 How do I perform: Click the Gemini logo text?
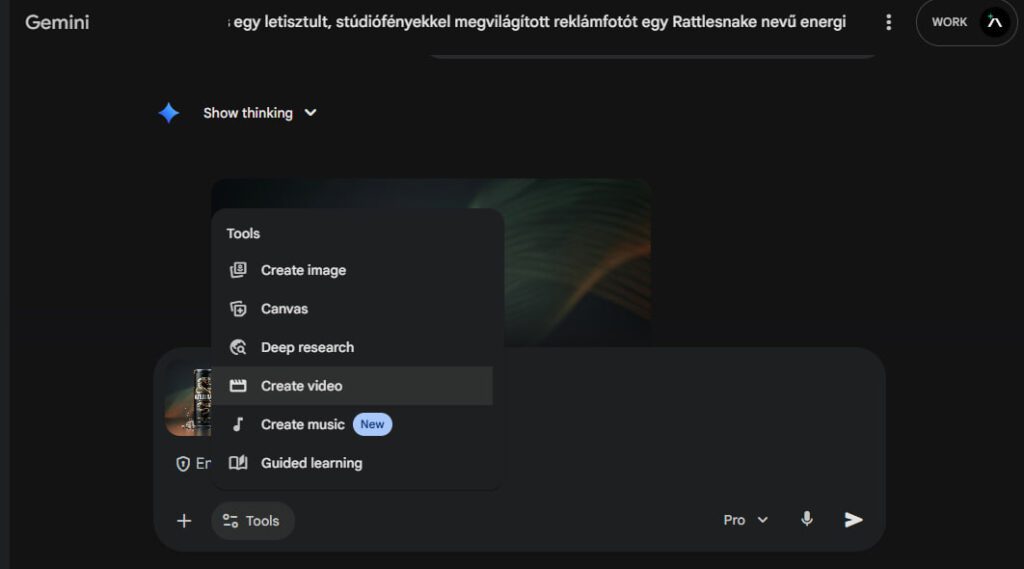click(x=57, y=22)
